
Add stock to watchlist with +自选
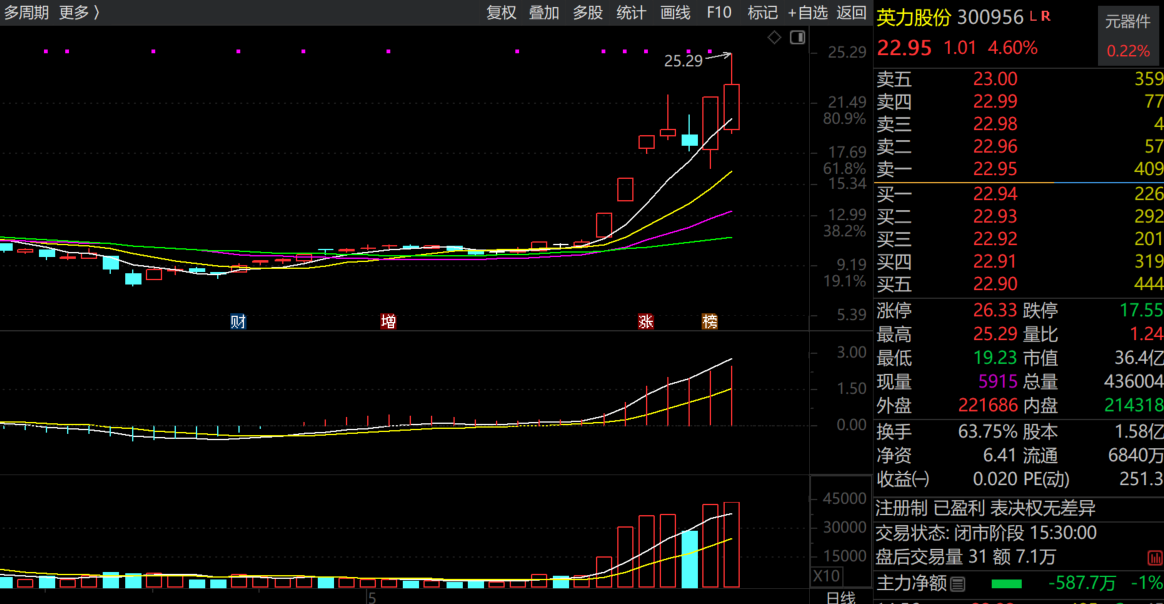pos(808,13)
